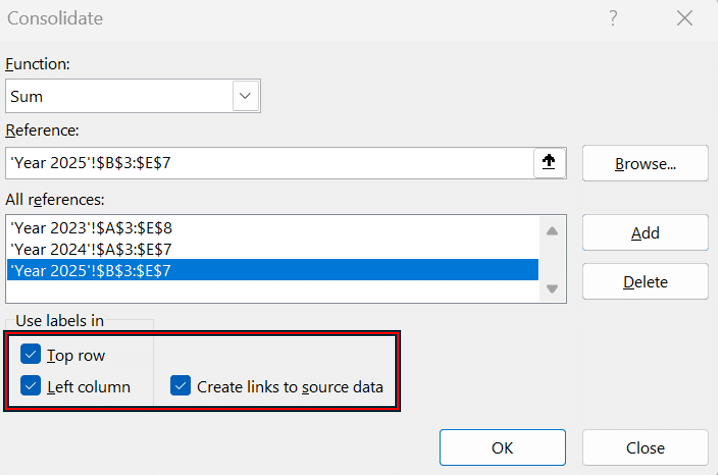This screenshot has height=475, width=718.
Task: Toggle the Left column checkbox
Action: (x=31, y=386)
